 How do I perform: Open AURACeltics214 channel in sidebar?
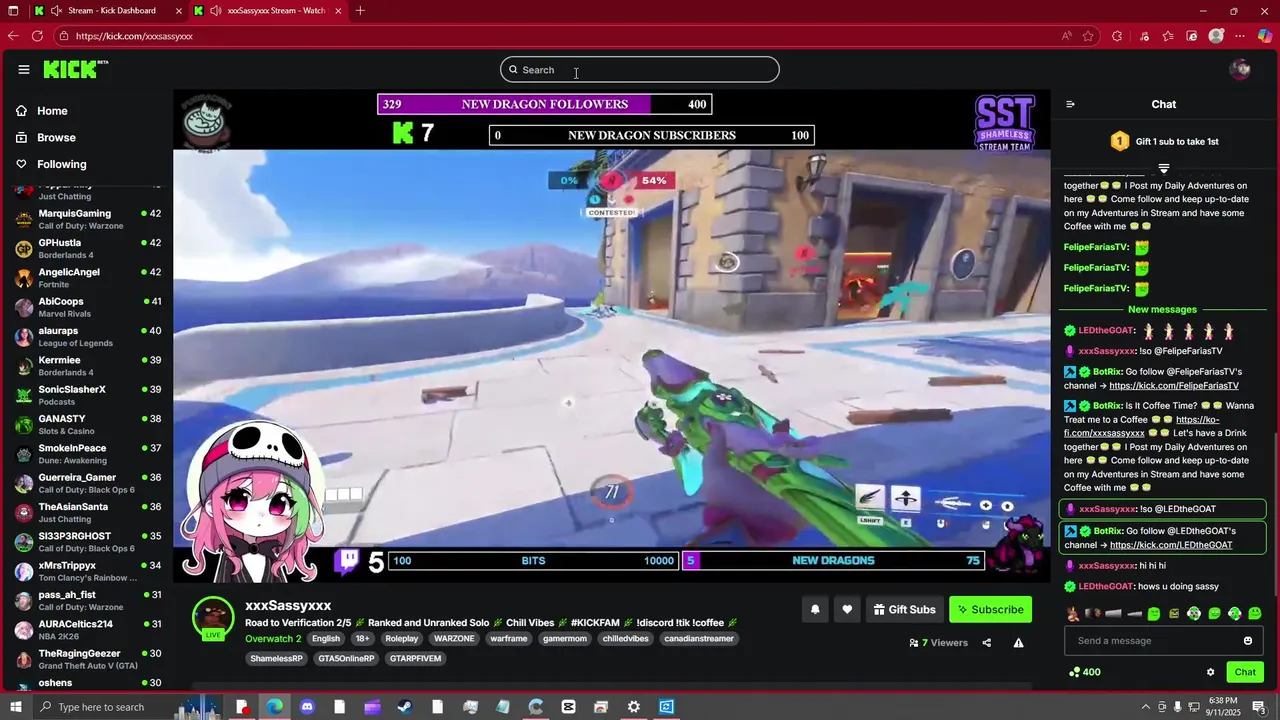tap(88, 630)
